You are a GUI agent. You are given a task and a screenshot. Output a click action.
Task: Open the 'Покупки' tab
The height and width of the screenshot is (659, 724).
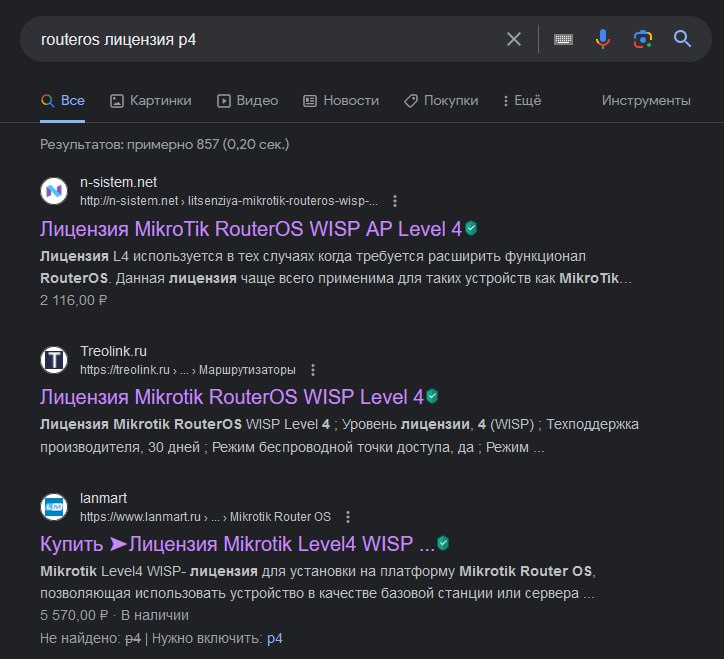pyautogui.click(x=441, y=101)
